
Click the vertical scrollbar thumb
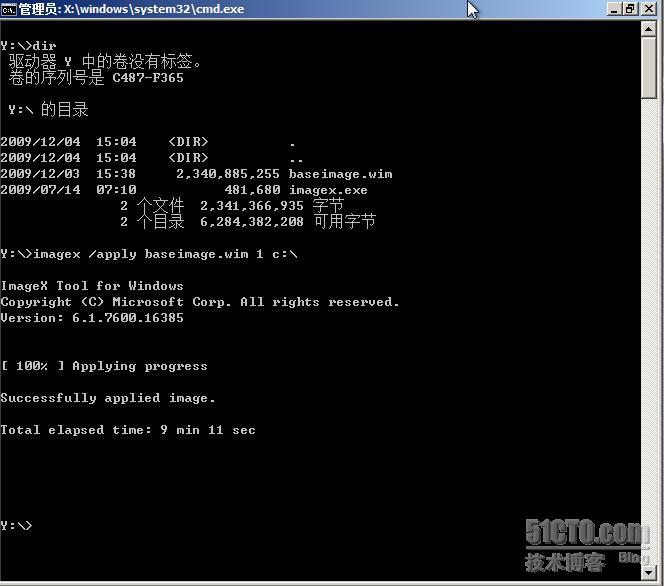(x=648, y=68)
